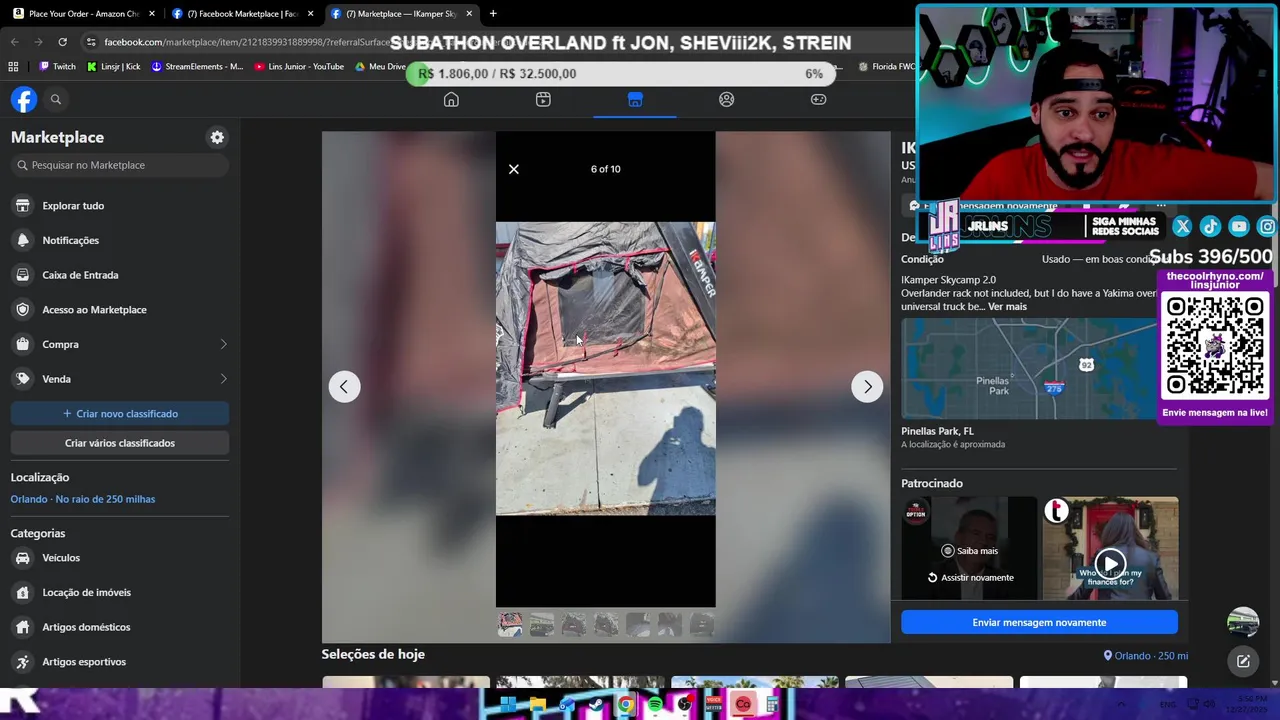Change location Orlando No raio de 250 milhas

(x=83, y=499)
